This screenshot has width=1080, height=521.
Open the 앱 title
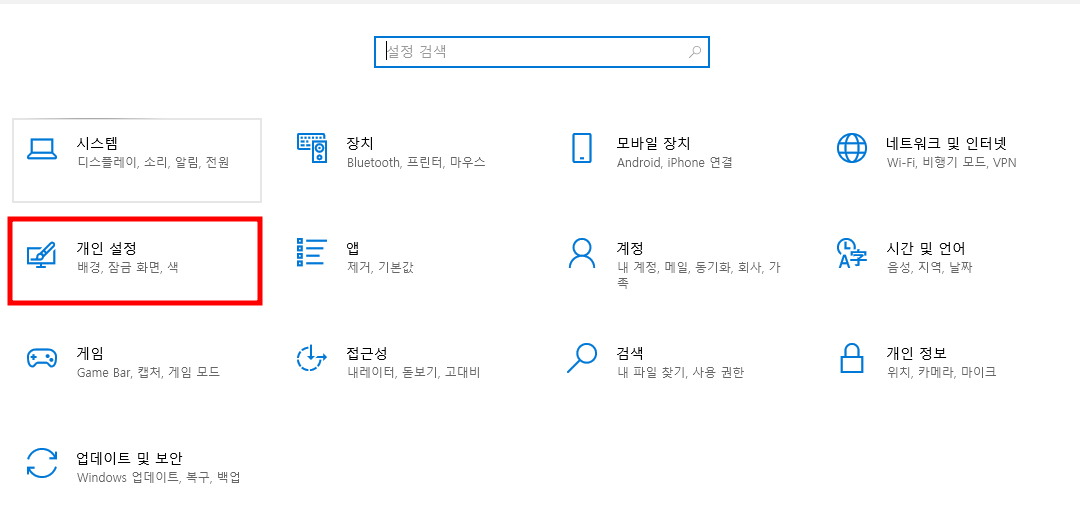tap(353, 248)
